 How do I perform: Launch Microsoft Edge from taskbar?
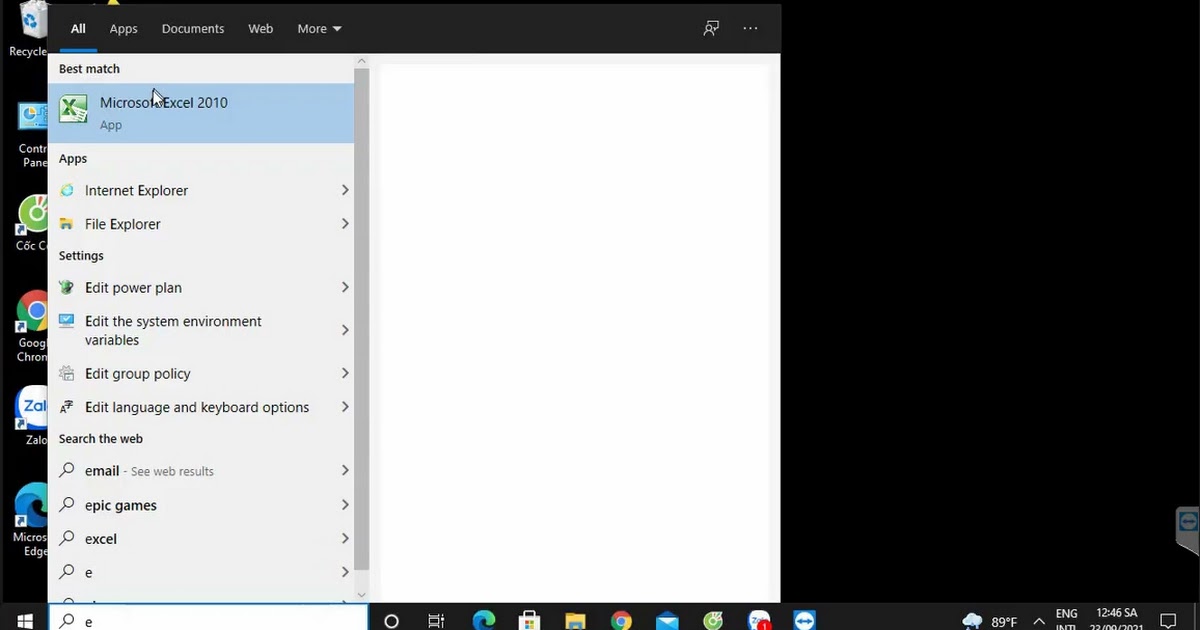point(484,621)
